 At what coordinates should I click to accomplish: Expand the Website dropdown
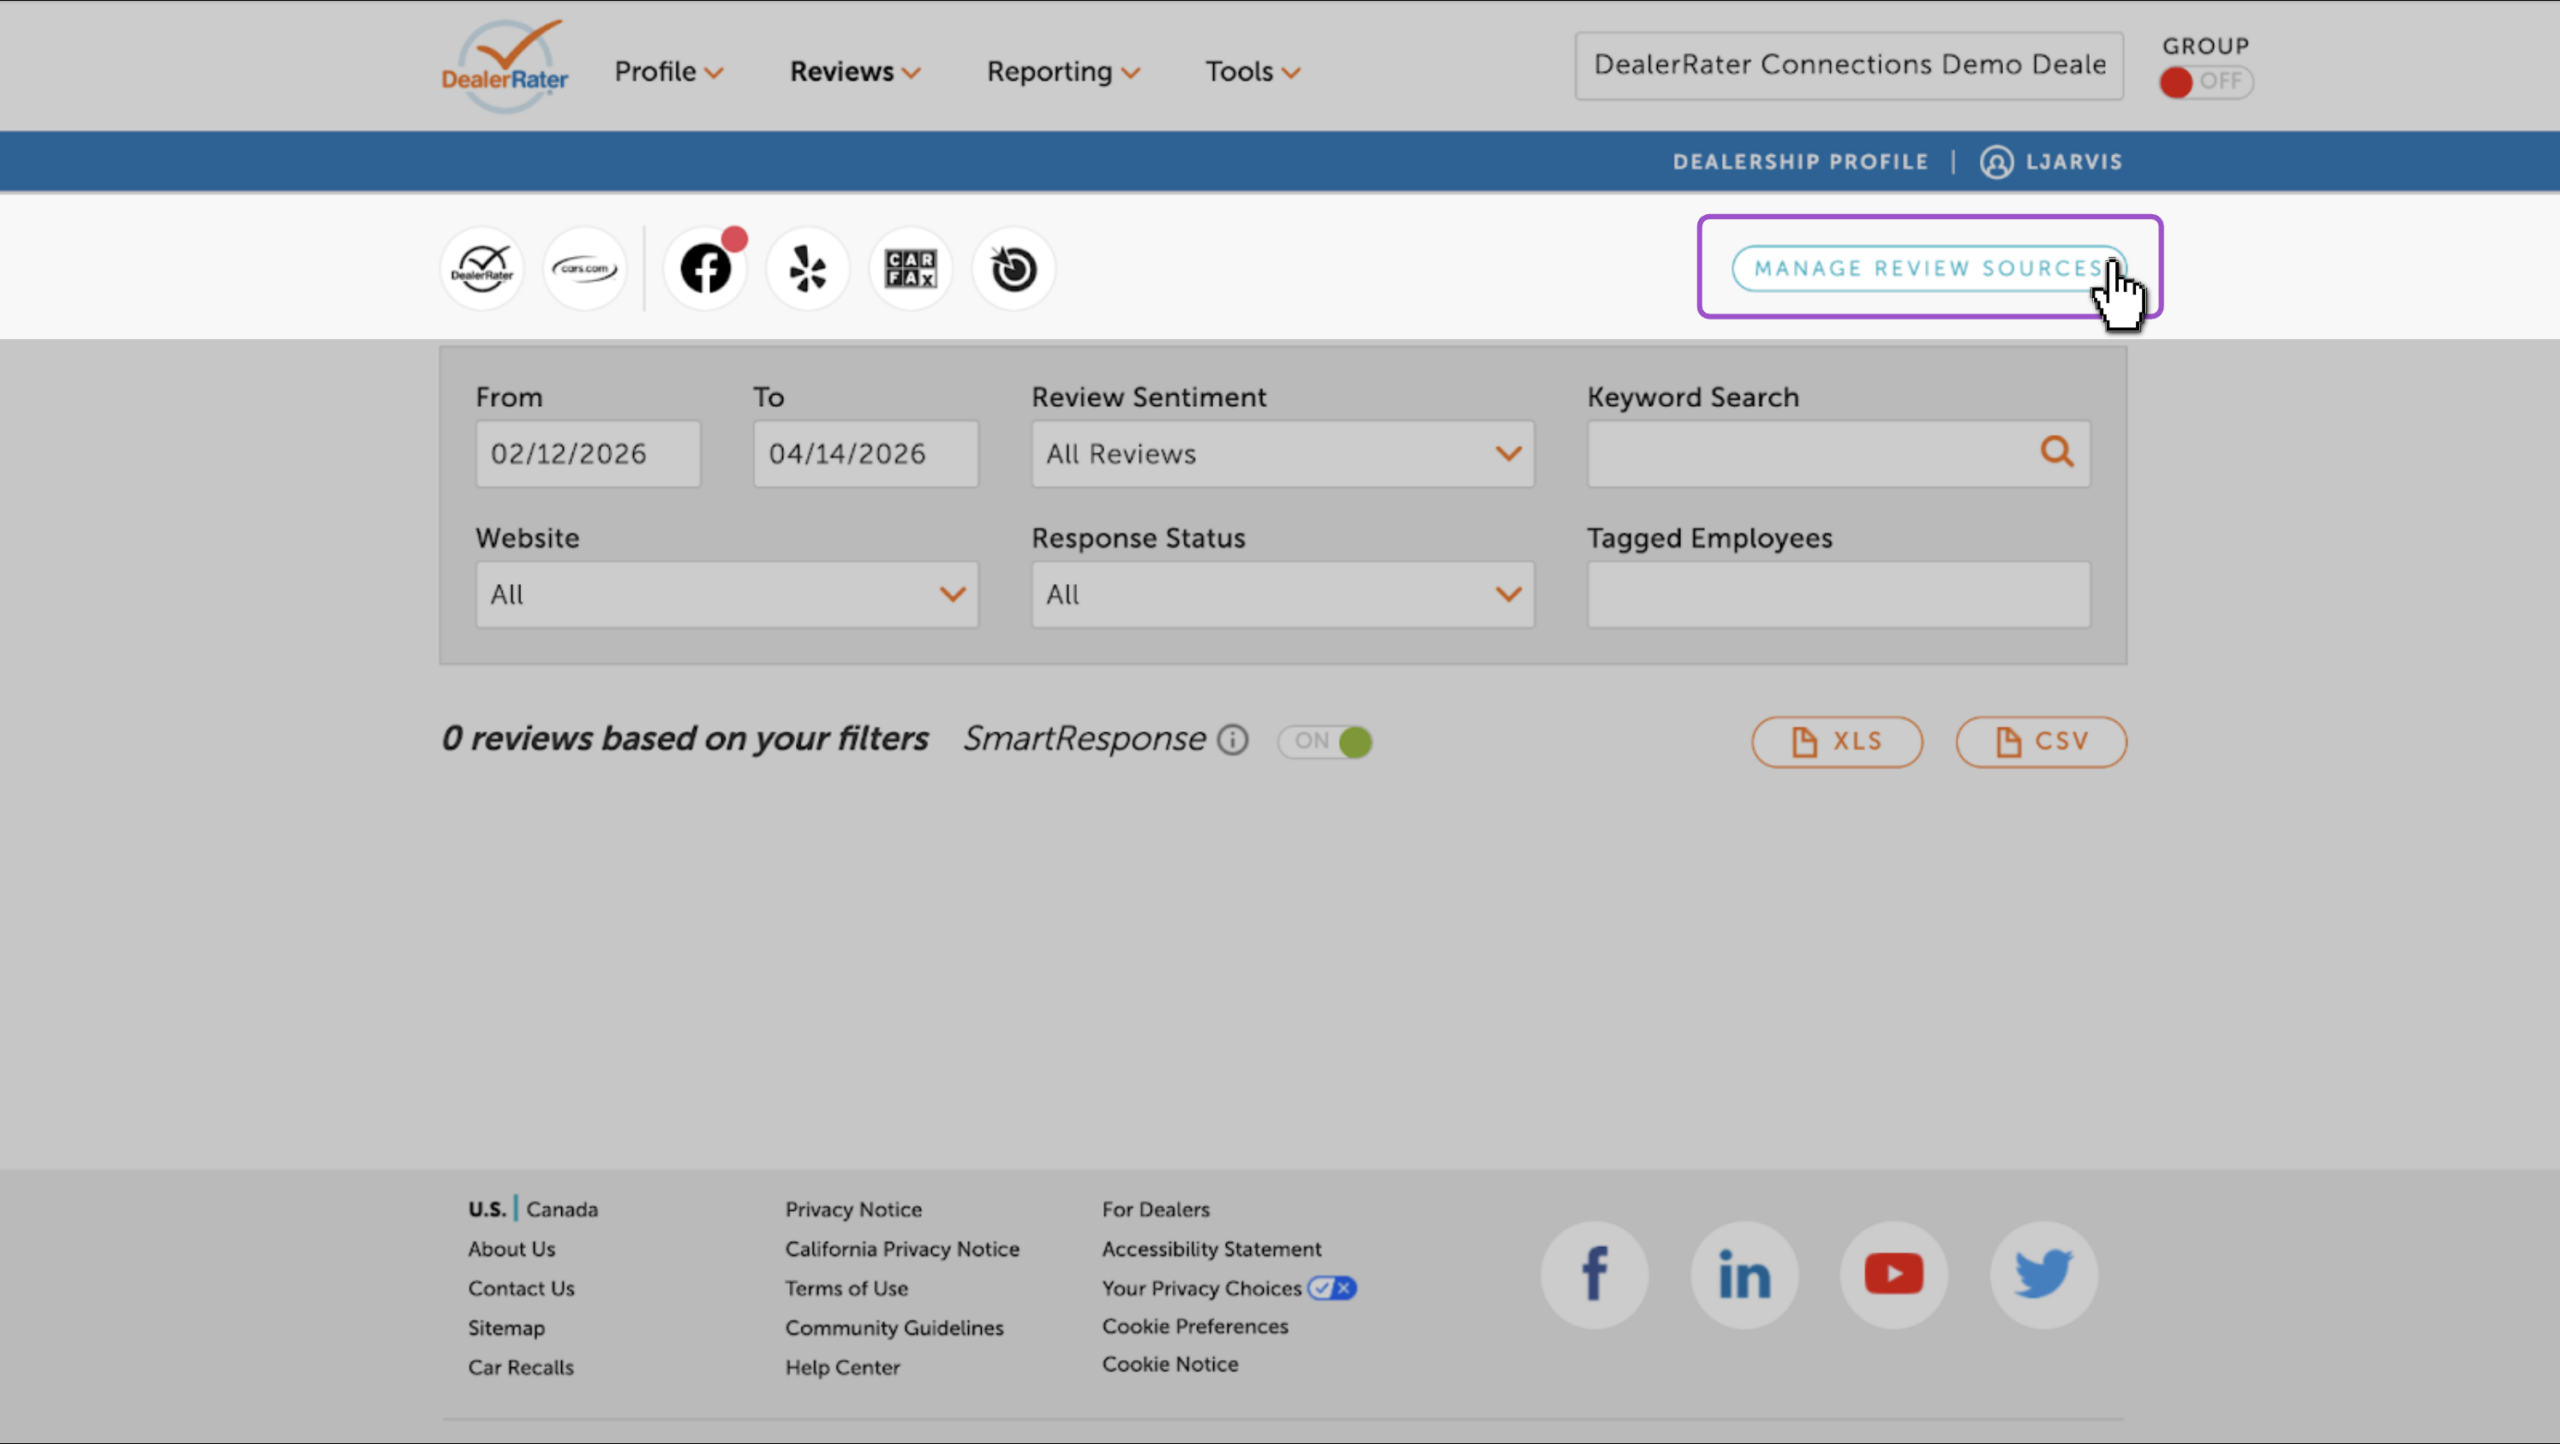(x=727, y=595)
